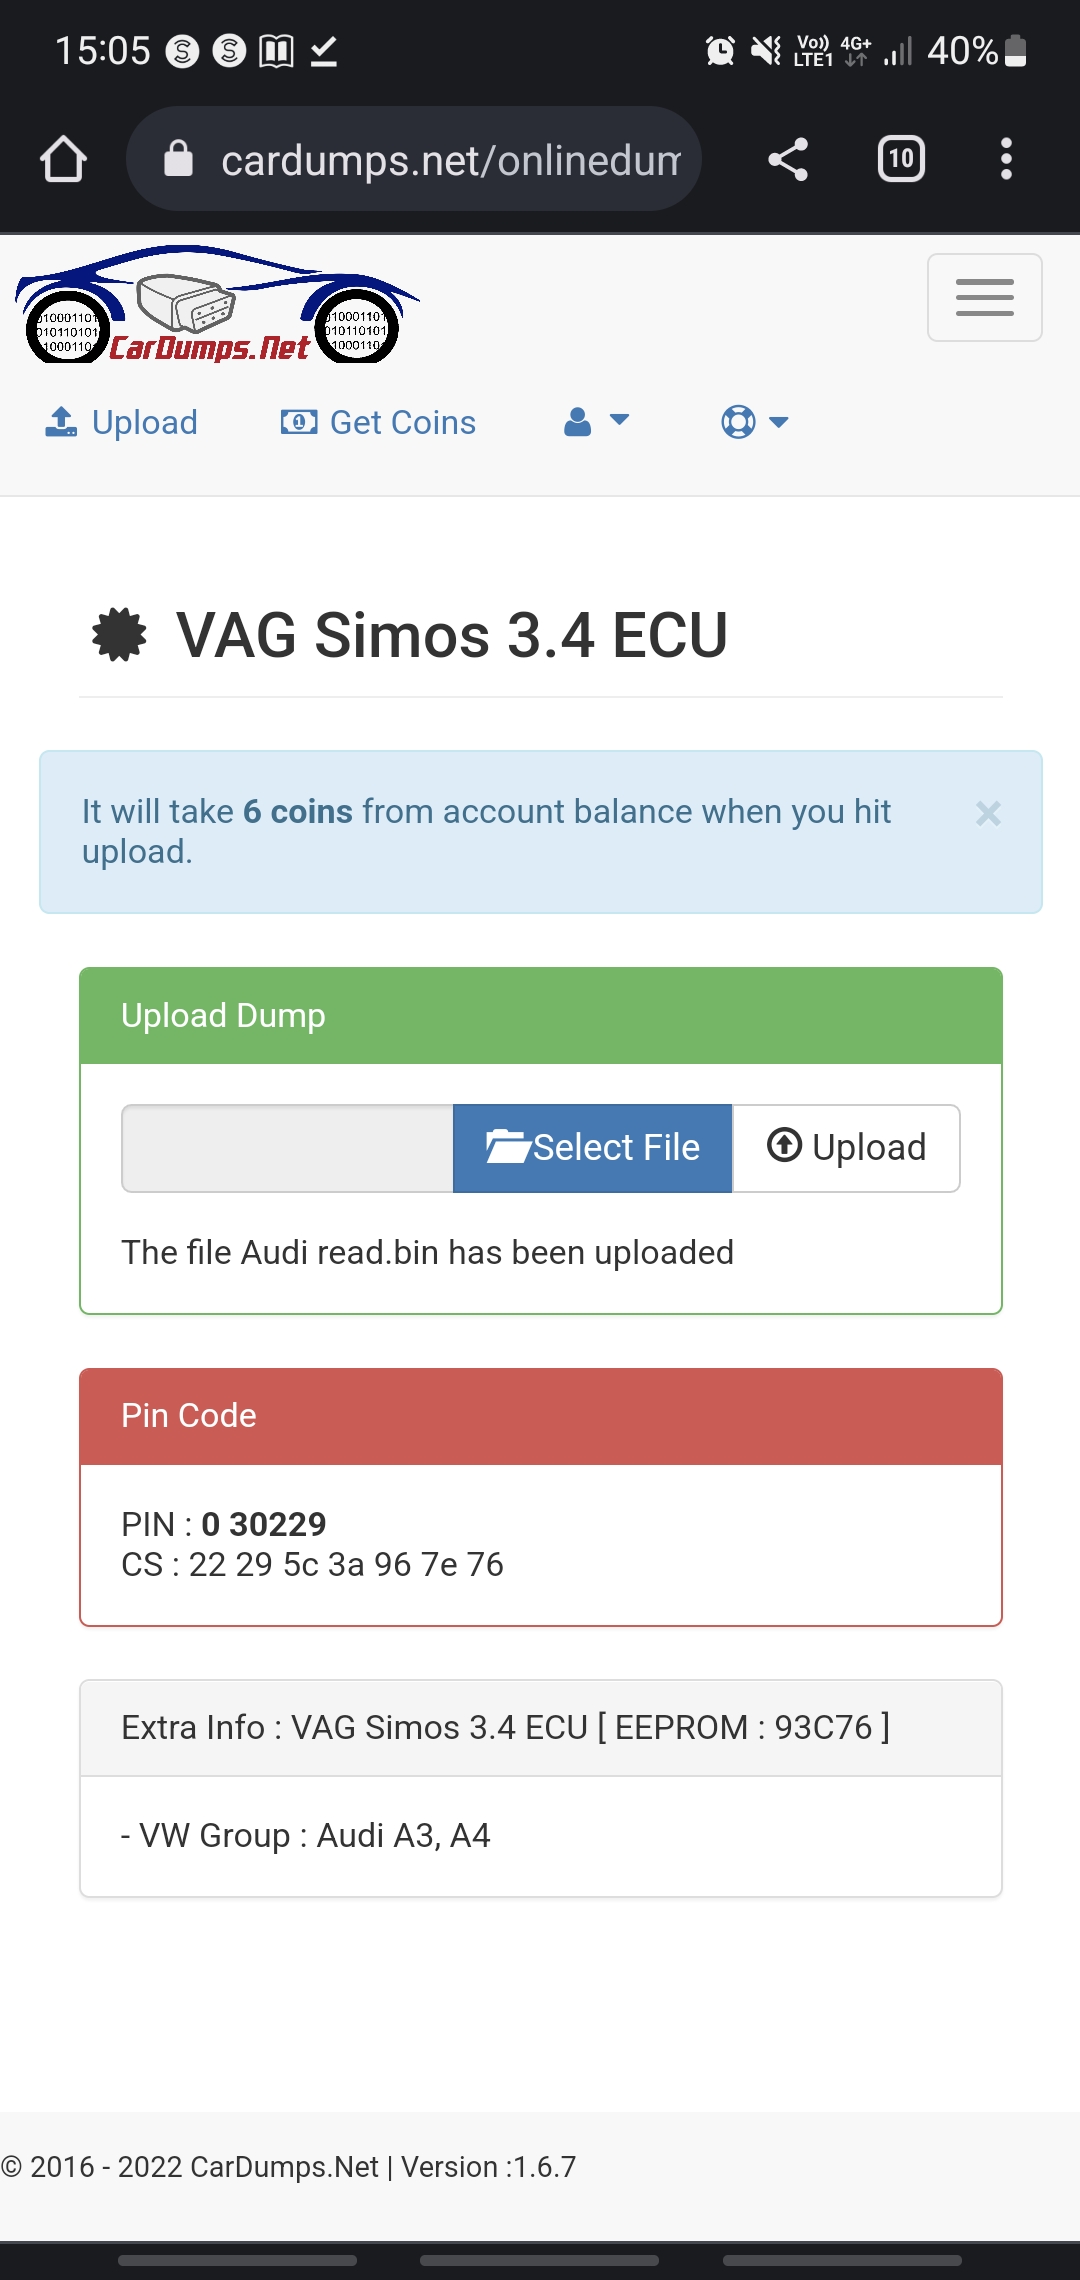Tap the cardumps.net URL address bar
This screenshot has height=2280, width=1080.
450,159
